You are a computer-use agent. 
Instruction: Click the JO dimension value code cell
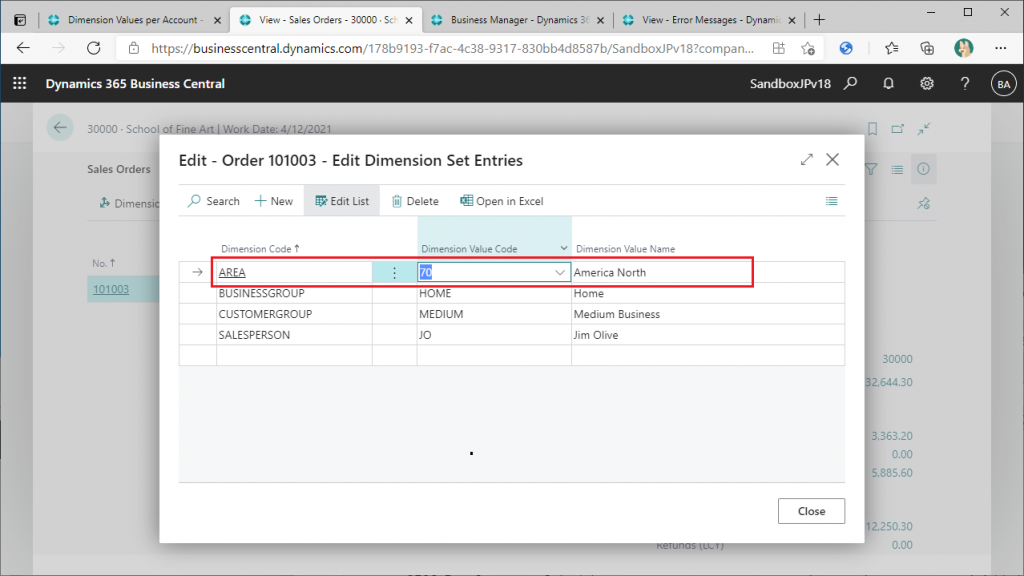pyautogui.click(x=494, y=335)
